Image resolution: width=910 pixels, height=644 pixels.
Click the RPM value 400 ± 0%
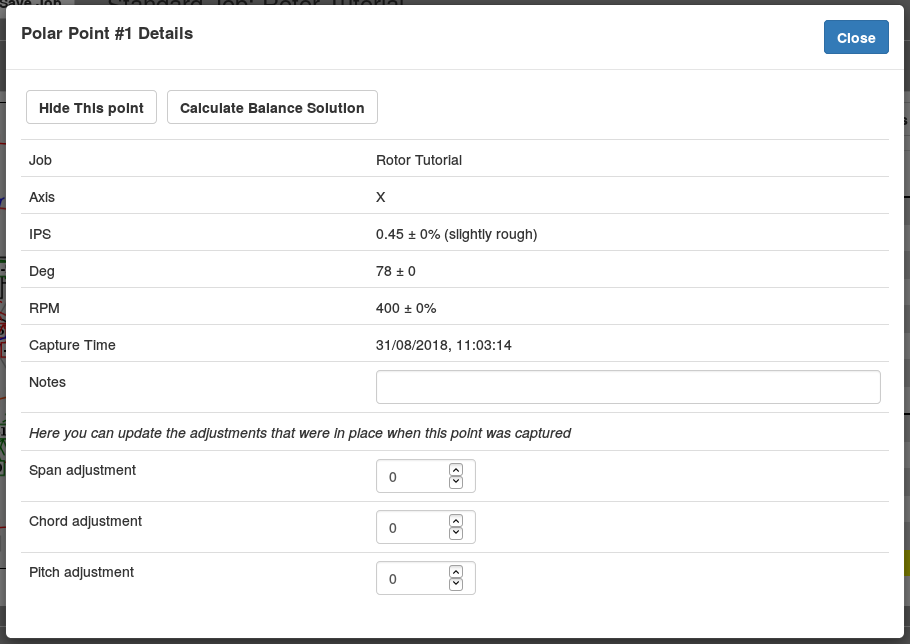(x=405, y=308)
